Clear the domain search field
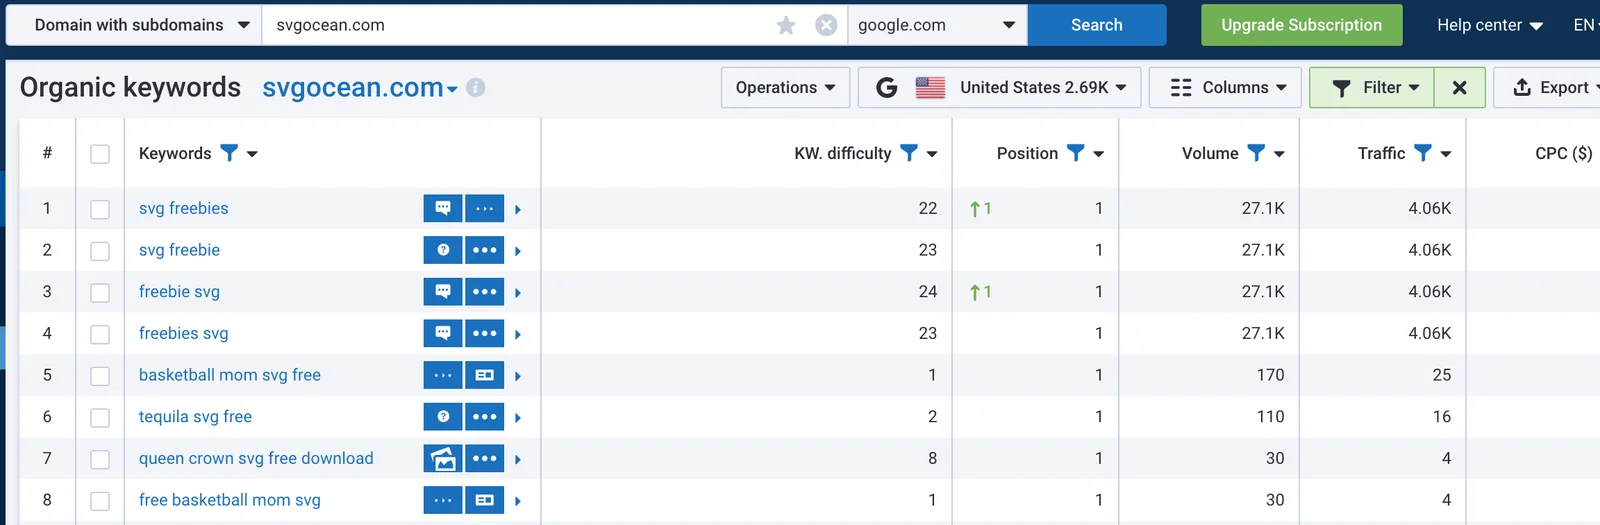The width and height of the screenshot is (1600, 525). pos(826,25)
